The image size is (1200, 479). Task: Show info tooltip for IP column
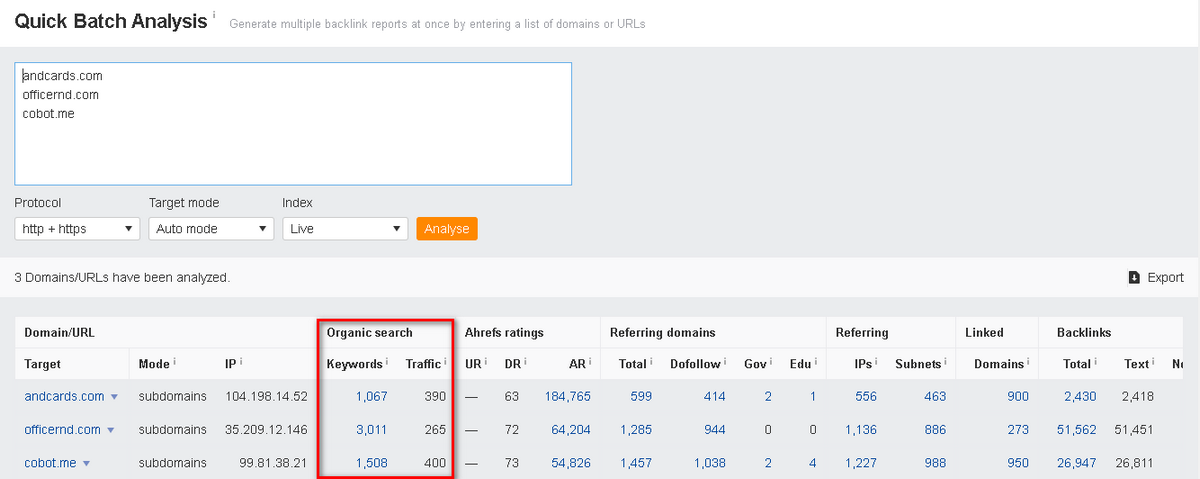click(x=241, y=362)
